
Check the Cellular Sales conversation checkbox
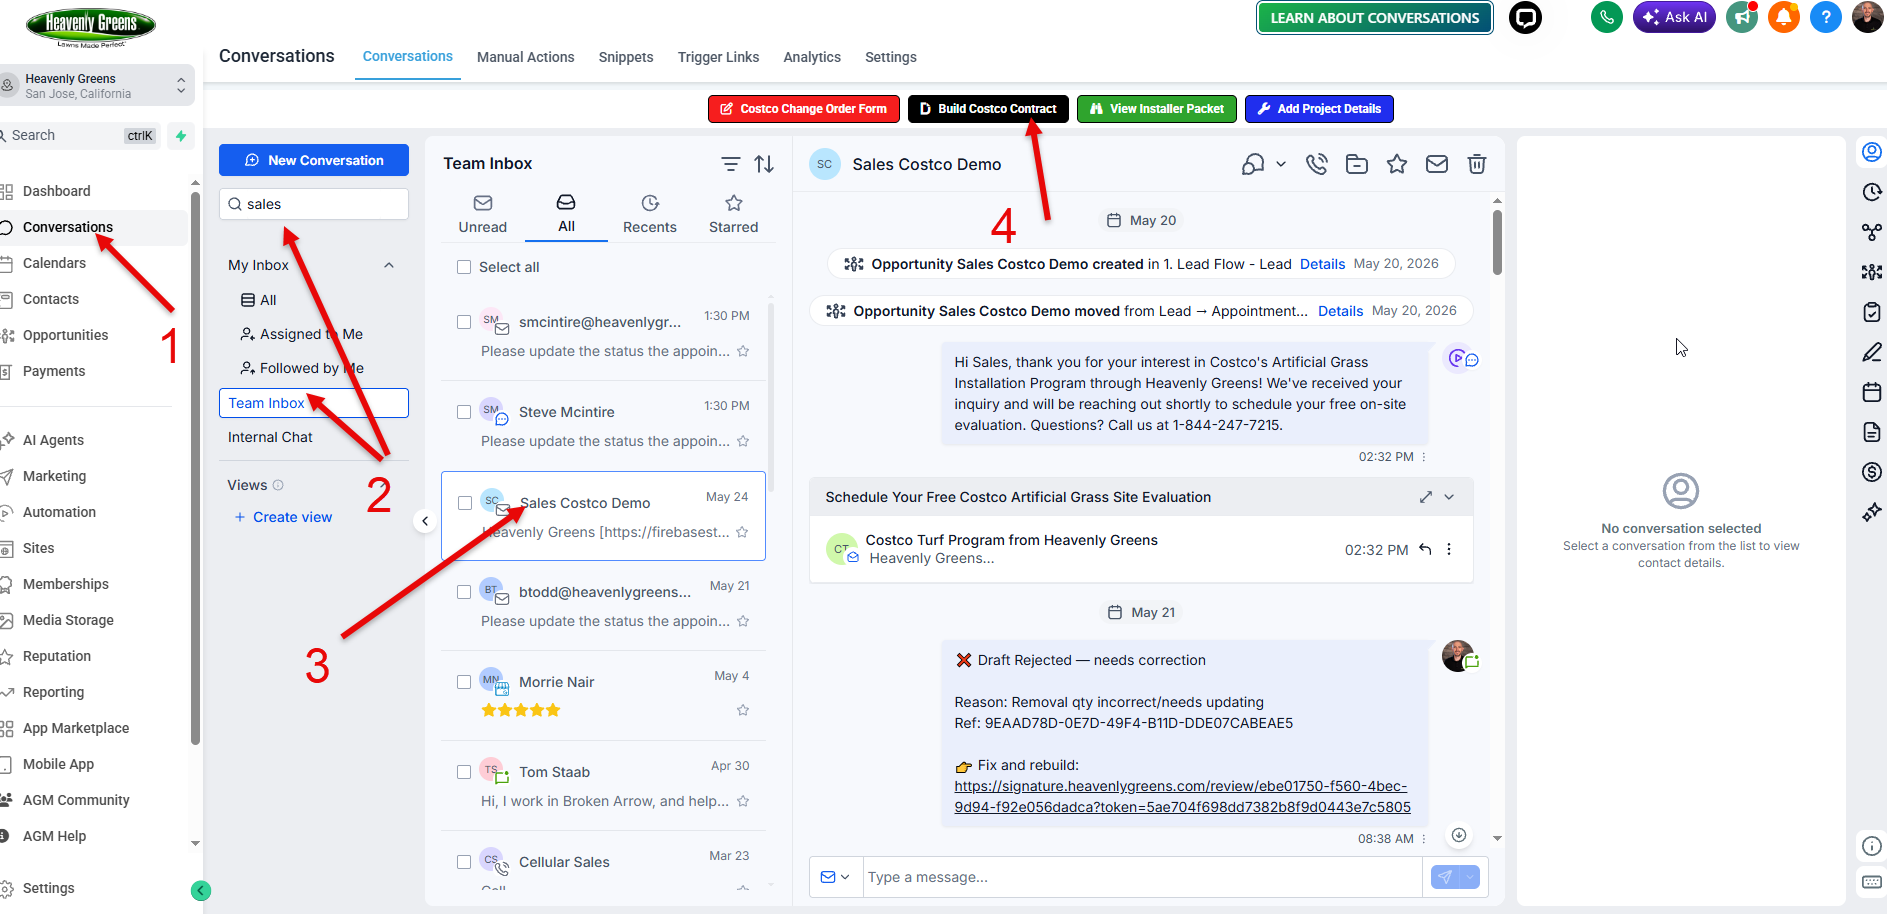click(x=464, y=862)
